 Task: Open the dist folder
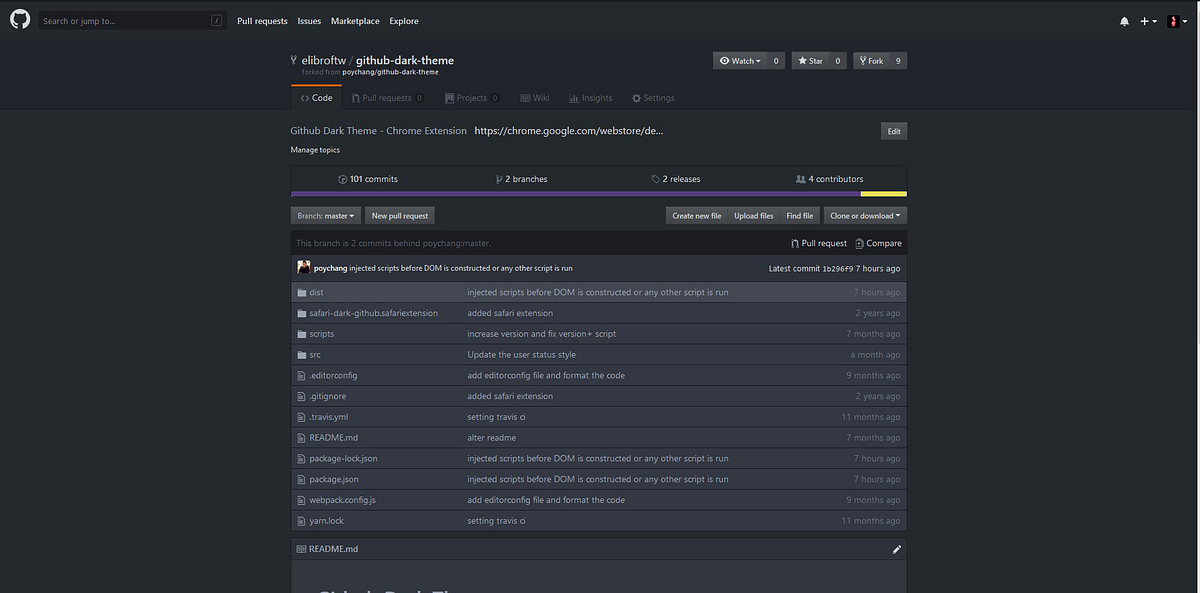coord(316,292)
